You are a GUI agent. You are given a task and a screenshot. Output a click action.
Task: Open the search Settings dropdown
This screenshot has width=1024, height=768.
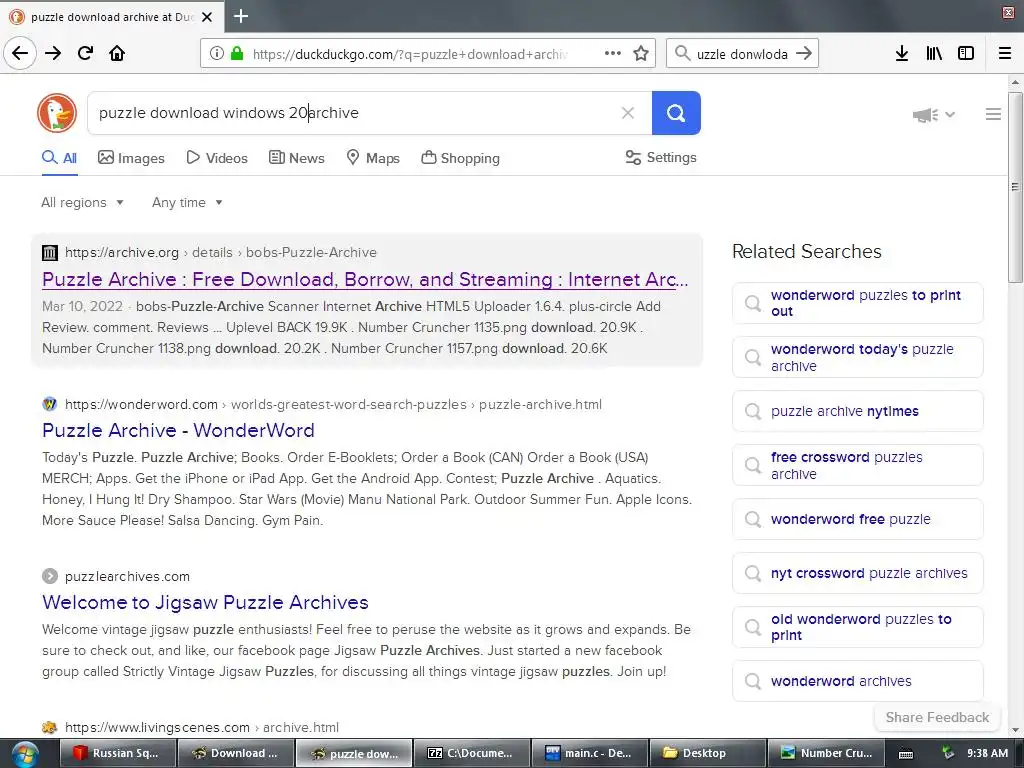tap(661, 157)
